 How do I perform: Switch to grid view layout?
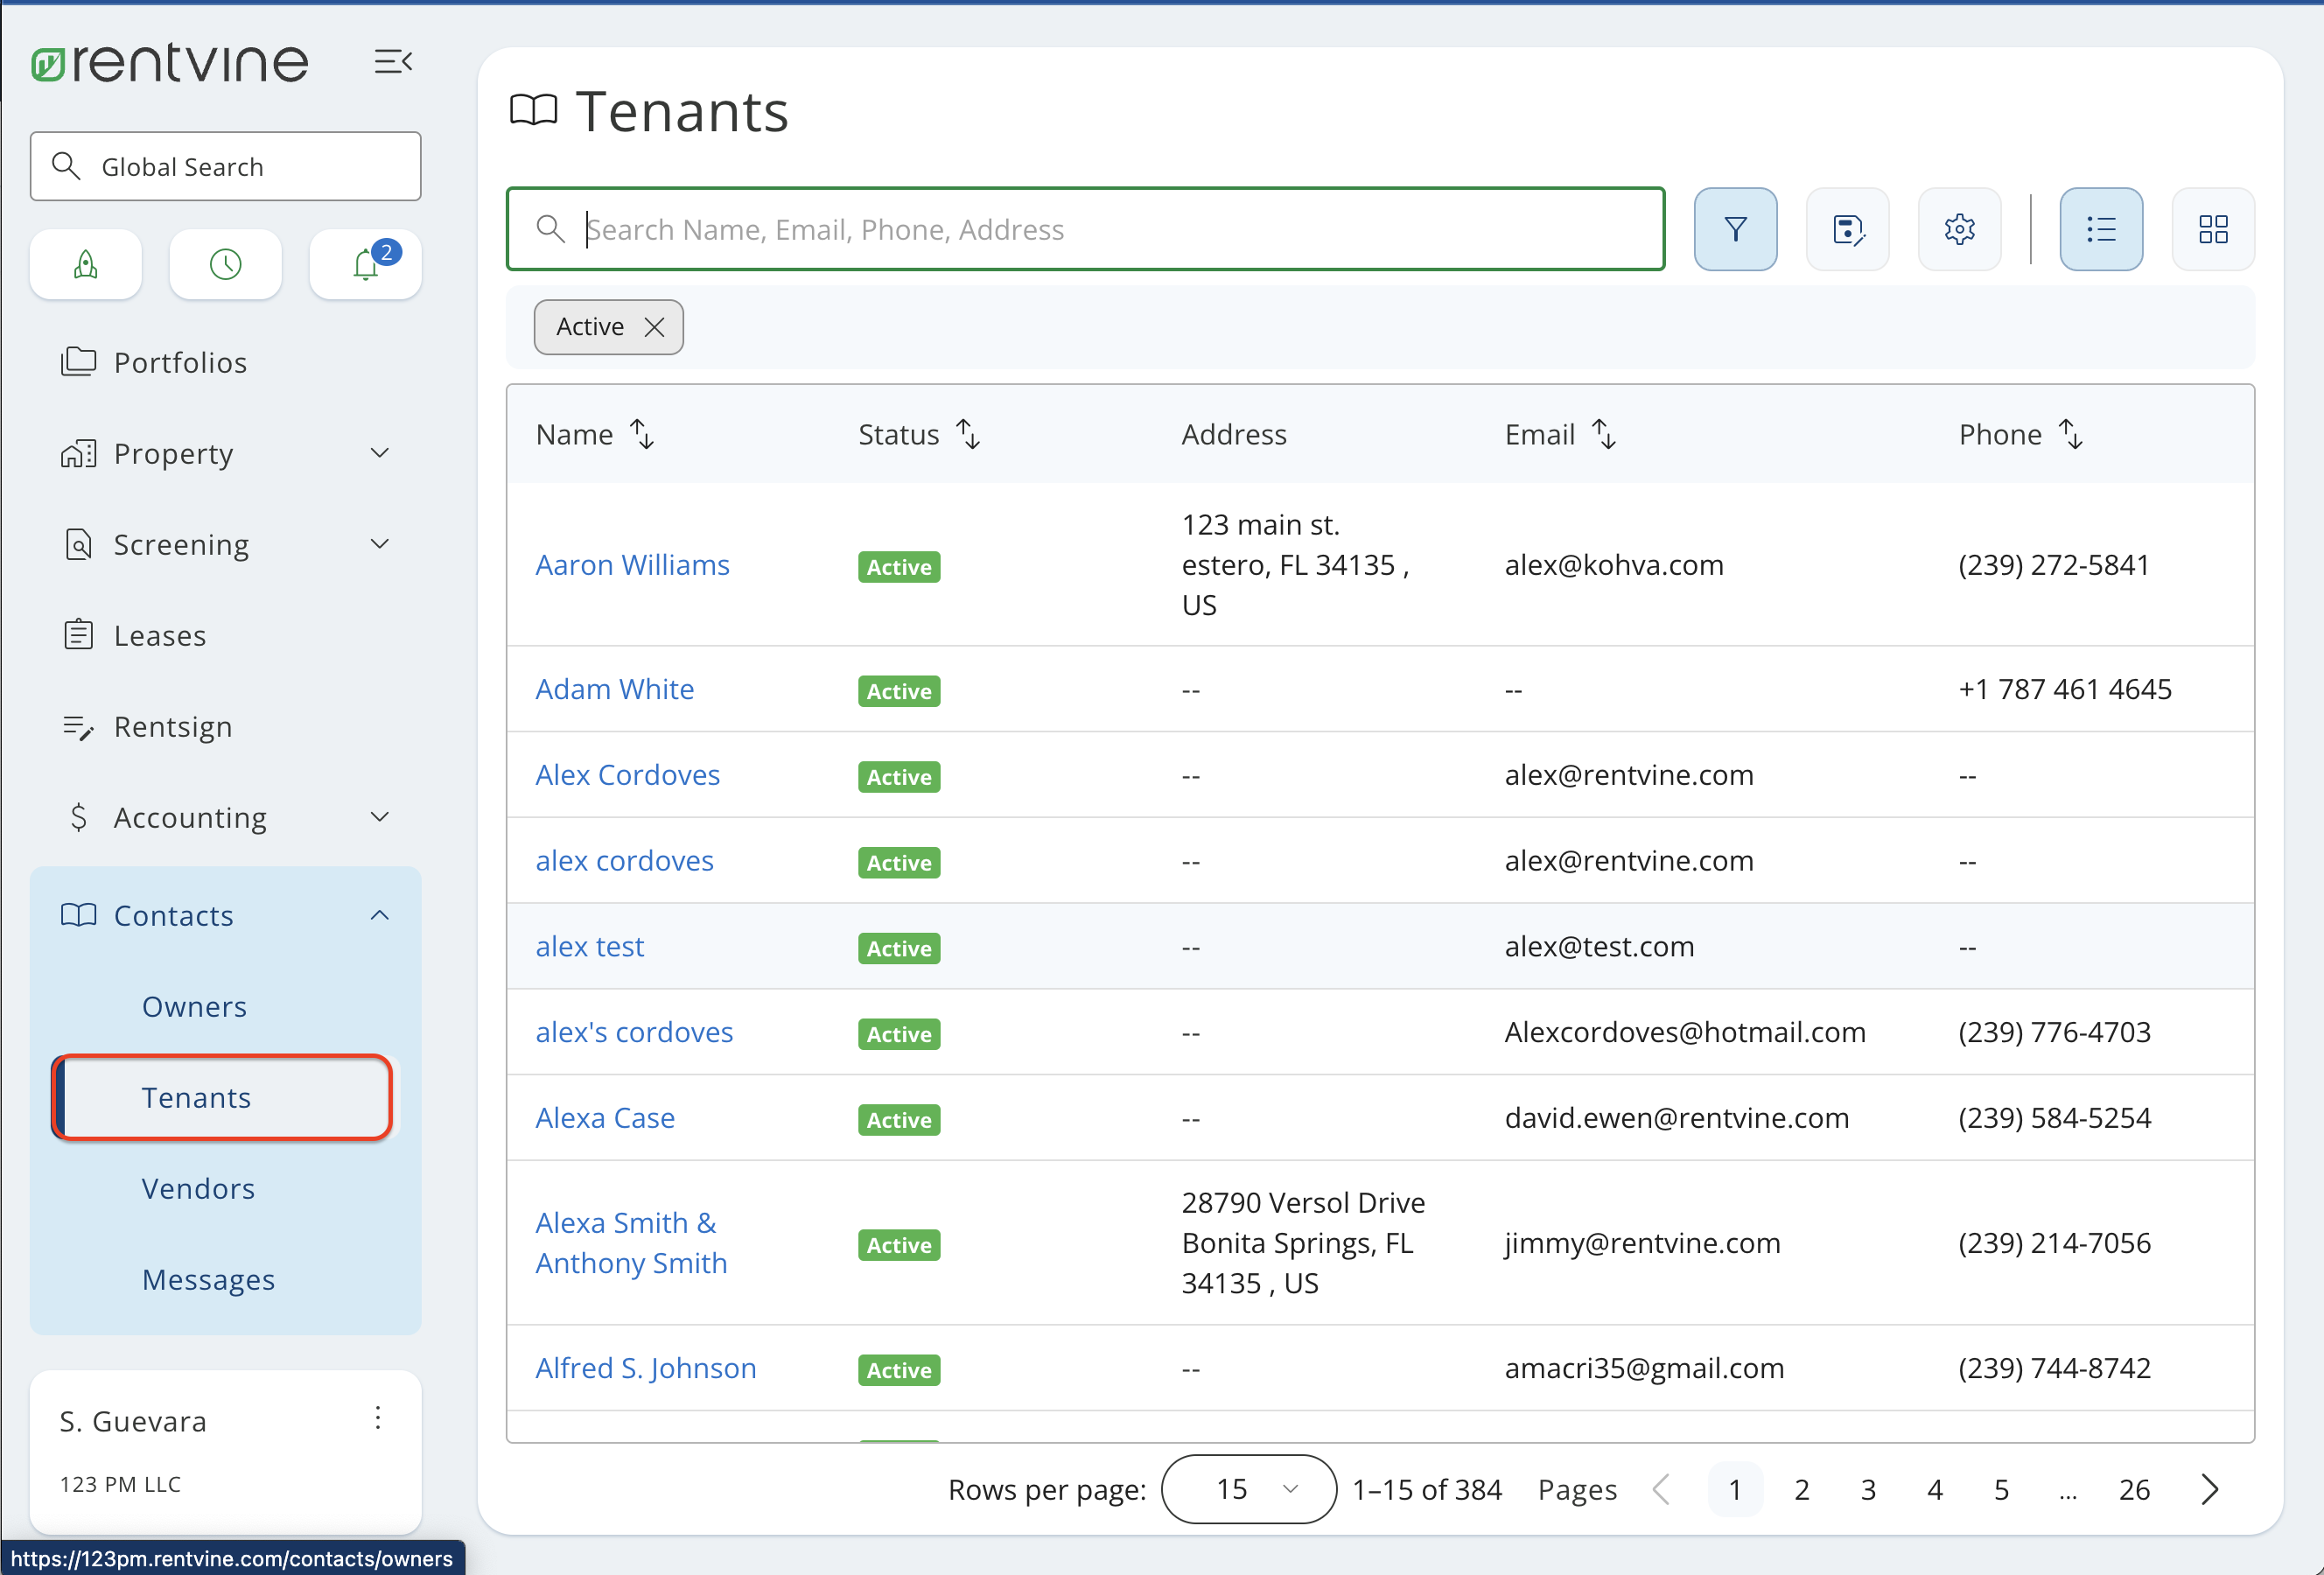click(2213, 228)
